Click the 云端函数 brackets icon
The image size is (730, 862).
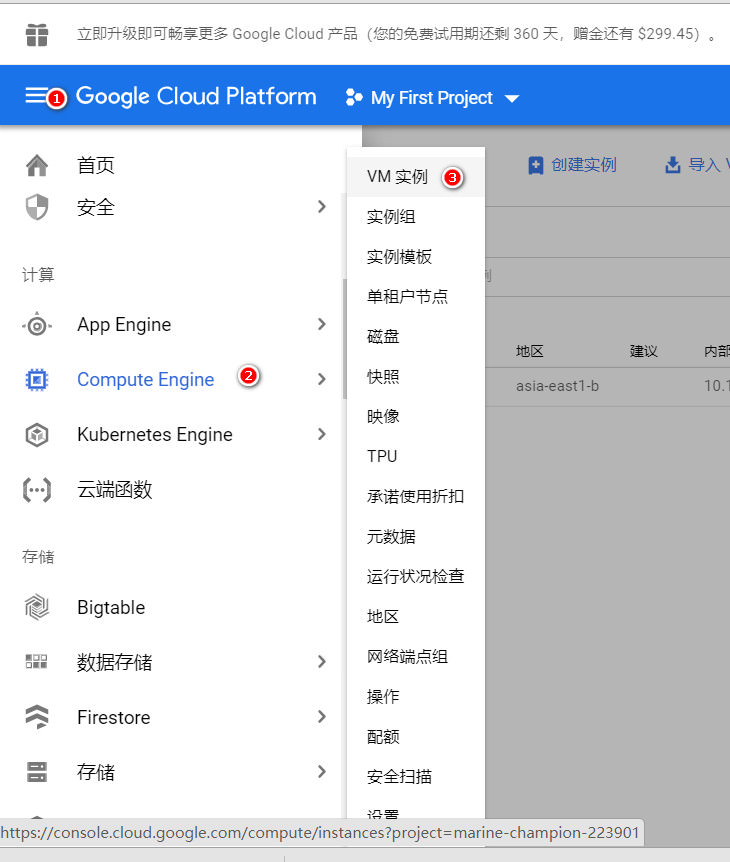point(37,489)
